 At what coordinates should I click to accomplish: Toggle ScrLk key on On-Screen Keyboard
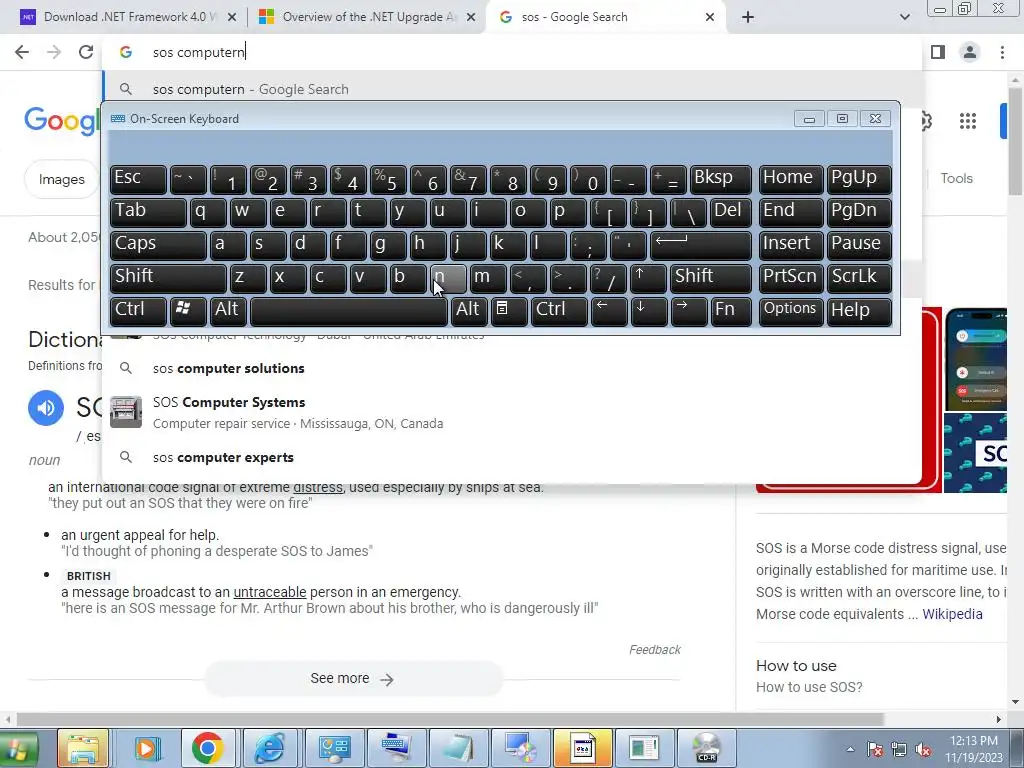point(859,278)
